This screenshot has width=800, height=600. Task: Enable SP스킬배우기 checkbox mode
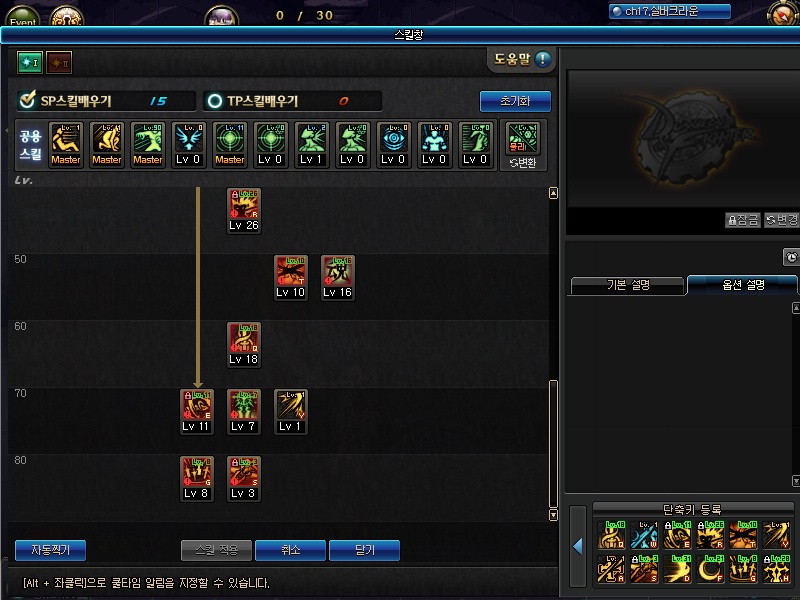(x=27, y=100)
